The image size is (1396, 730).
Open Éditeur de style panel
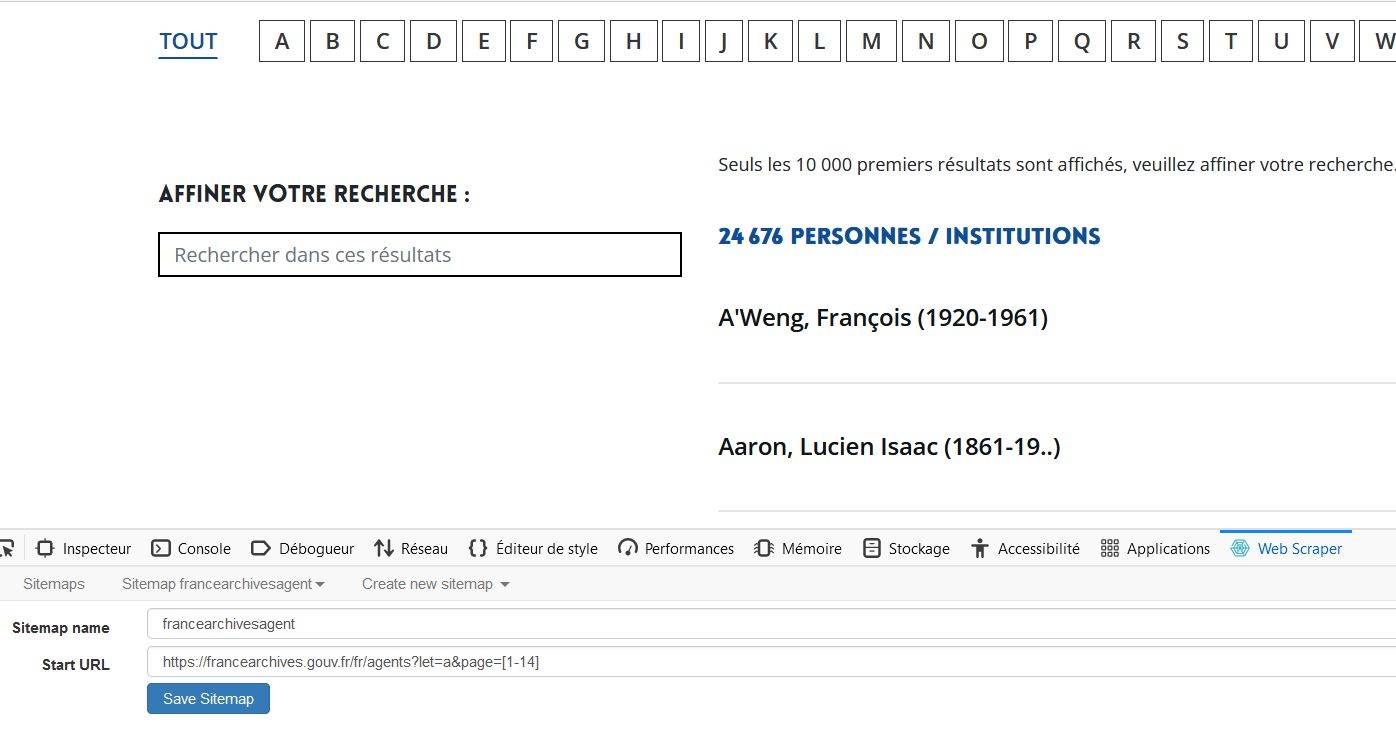pyautogui.click(x=533, y=548)
